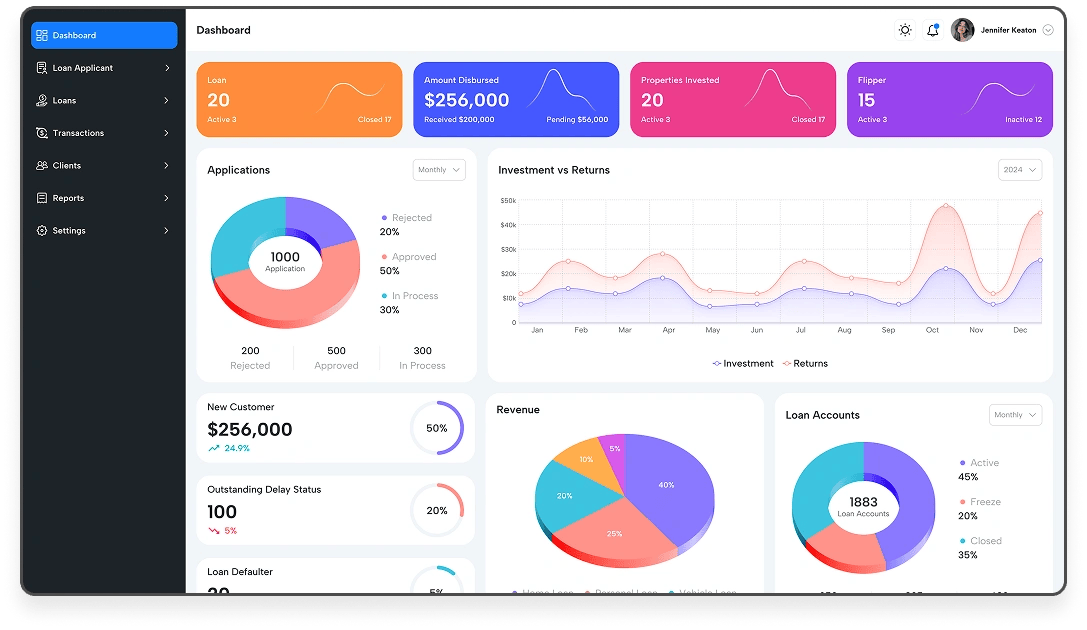The height and width of the screenshot is (630, 1087).
Task: Click the 1000 Application donut center
Action: tap(285, 261)
